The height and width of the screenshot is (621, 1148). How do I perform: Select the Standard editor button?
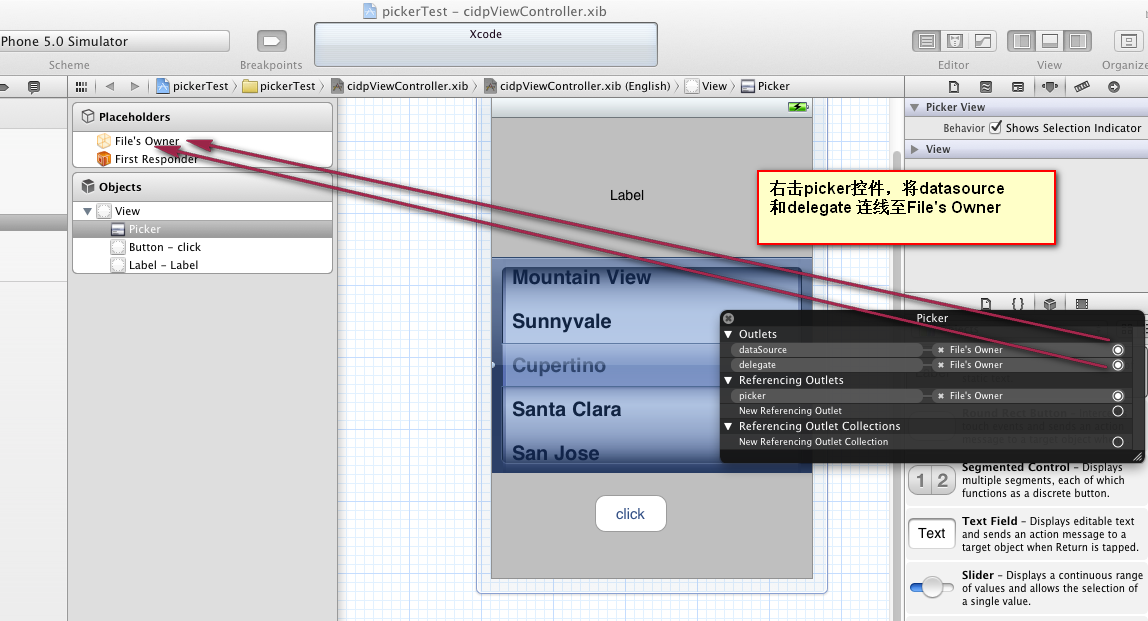tap(927, 41)
